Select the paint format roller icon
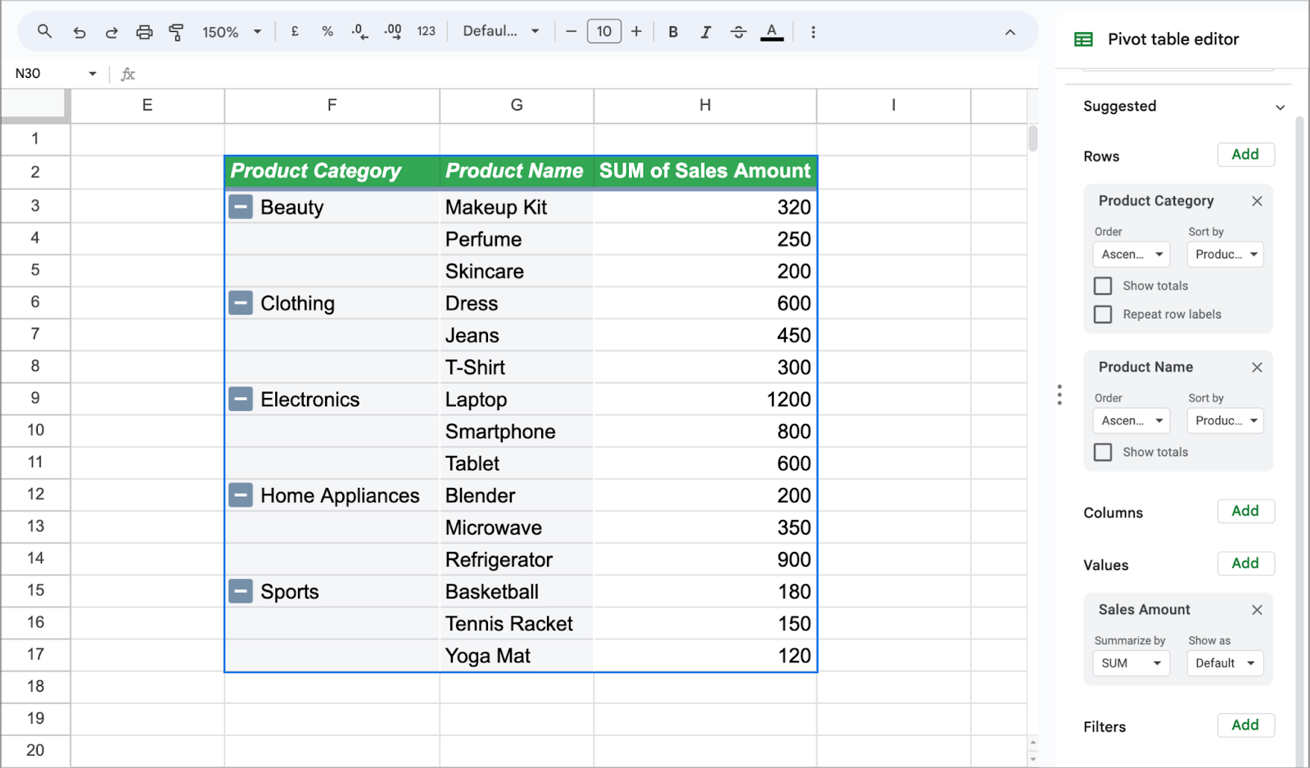Image resolution: width=1310 pixels, height=768 pixels. 176,32
